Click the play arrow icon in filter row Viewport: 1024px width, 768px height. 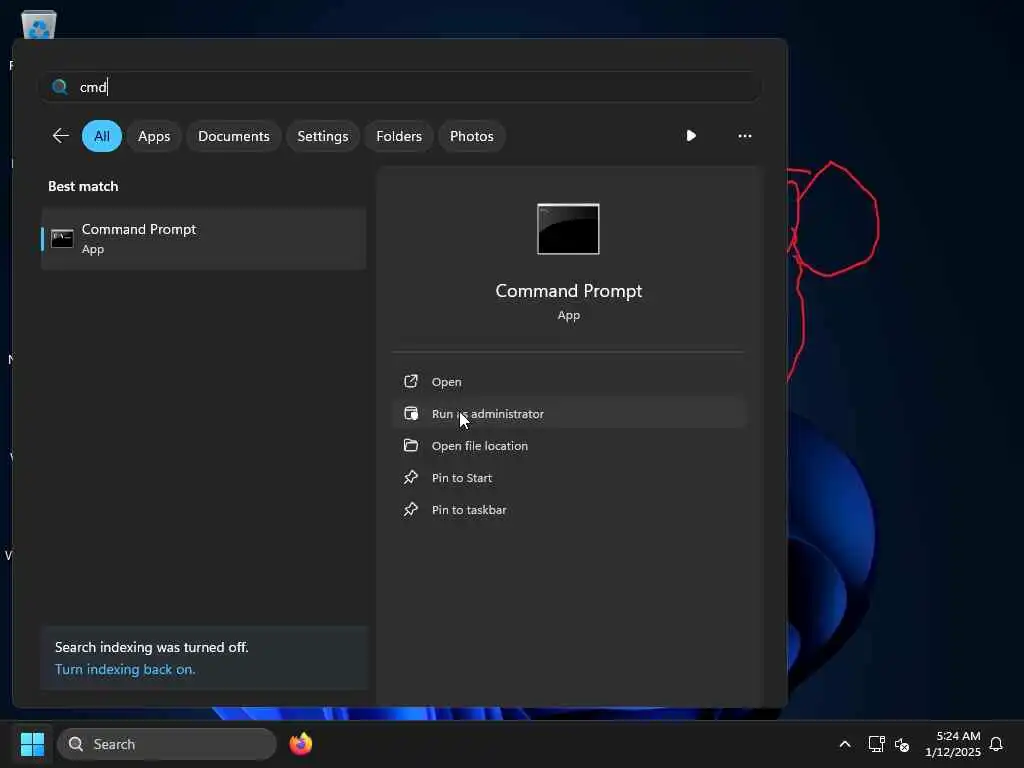point(691,136)
